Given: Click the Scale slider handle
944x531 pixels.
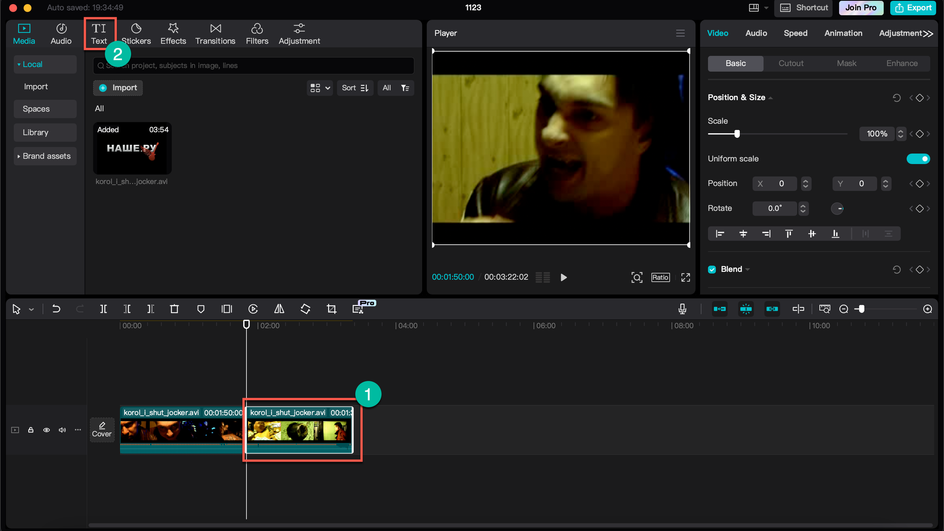Looking at the screenshot, I should click(737, 134).
